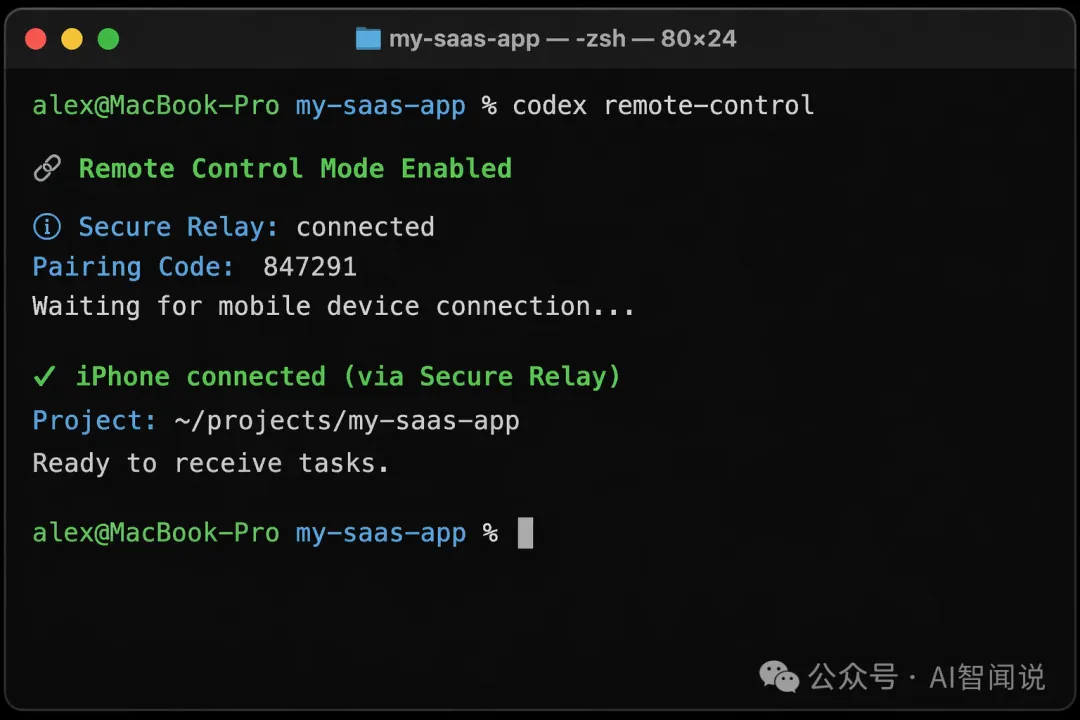Image resolution: width=1080 pixels, height=720 pixels.
Task: Click the yellow minimize window button
Action: (72, 39)
